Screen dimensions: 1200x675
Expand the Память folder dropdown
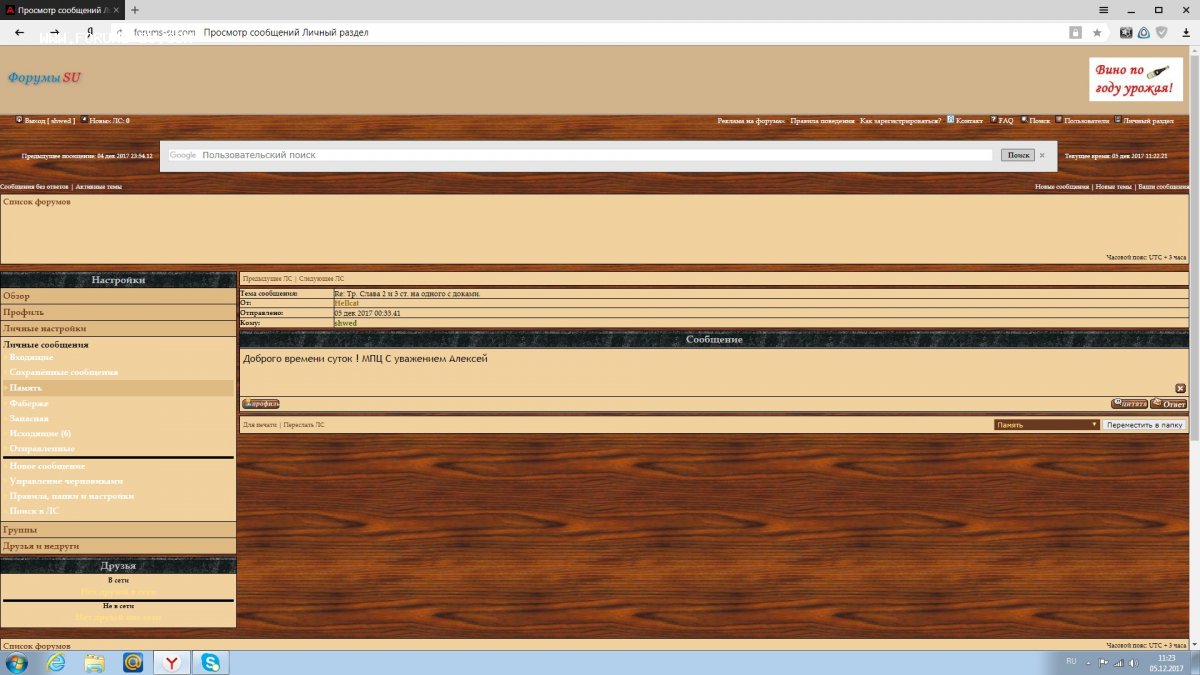click(x=1047, y=425)
